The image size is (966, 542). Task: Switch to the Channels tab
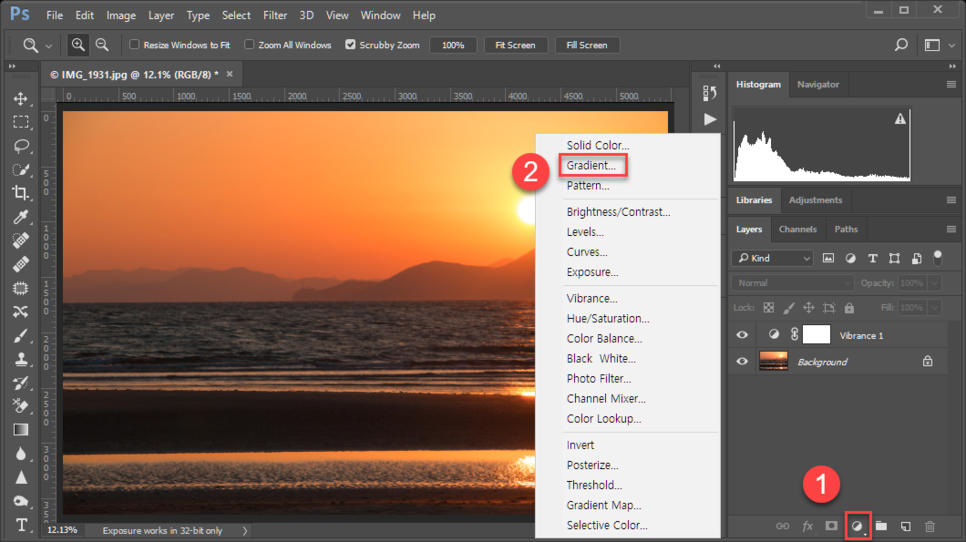797,229
